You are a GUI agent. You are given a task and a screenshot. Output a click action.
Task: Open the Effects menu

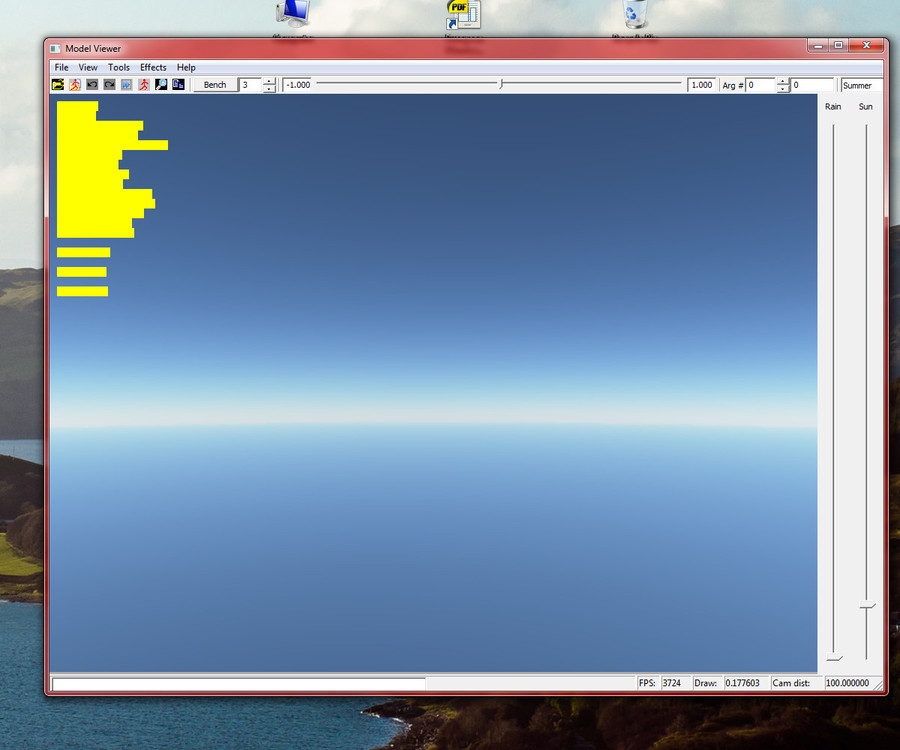[x=152, y=67]
